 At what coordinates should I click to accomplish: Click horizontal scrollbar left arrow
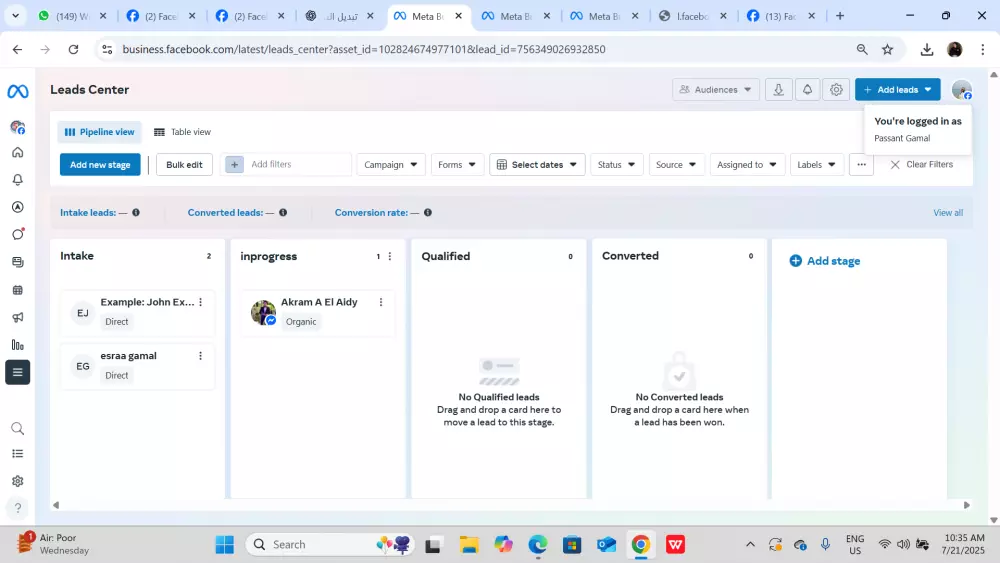click(x=56, y=505)
